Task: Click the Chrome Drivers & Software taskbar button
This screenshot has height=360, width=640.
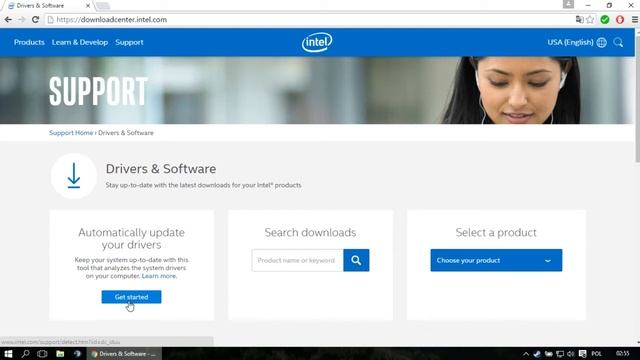Action: 124,353
